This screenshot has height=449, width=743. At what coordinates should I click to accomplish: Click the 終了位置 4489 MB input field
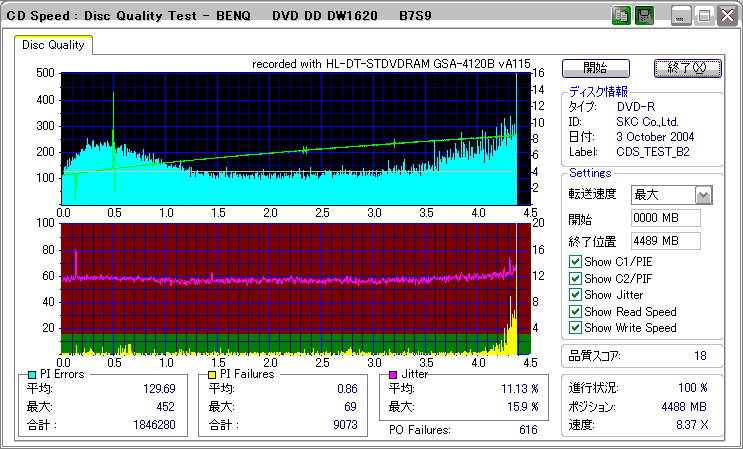tap(666, 241)
